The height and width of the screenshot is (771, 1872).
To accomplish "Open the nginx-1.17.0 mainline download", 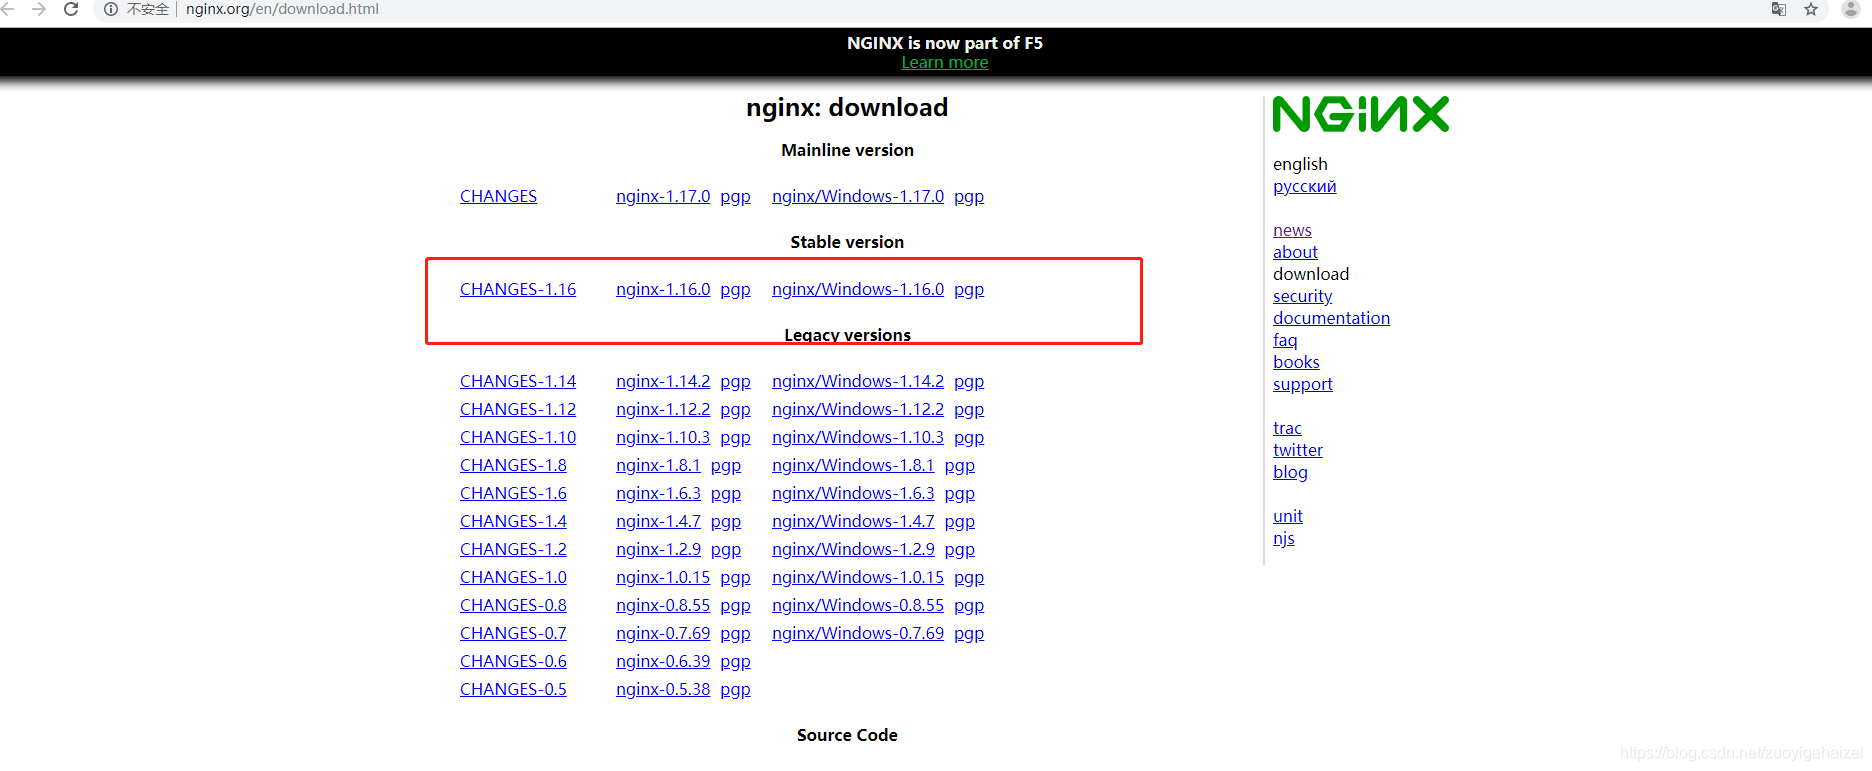I will tap(663, 196).
